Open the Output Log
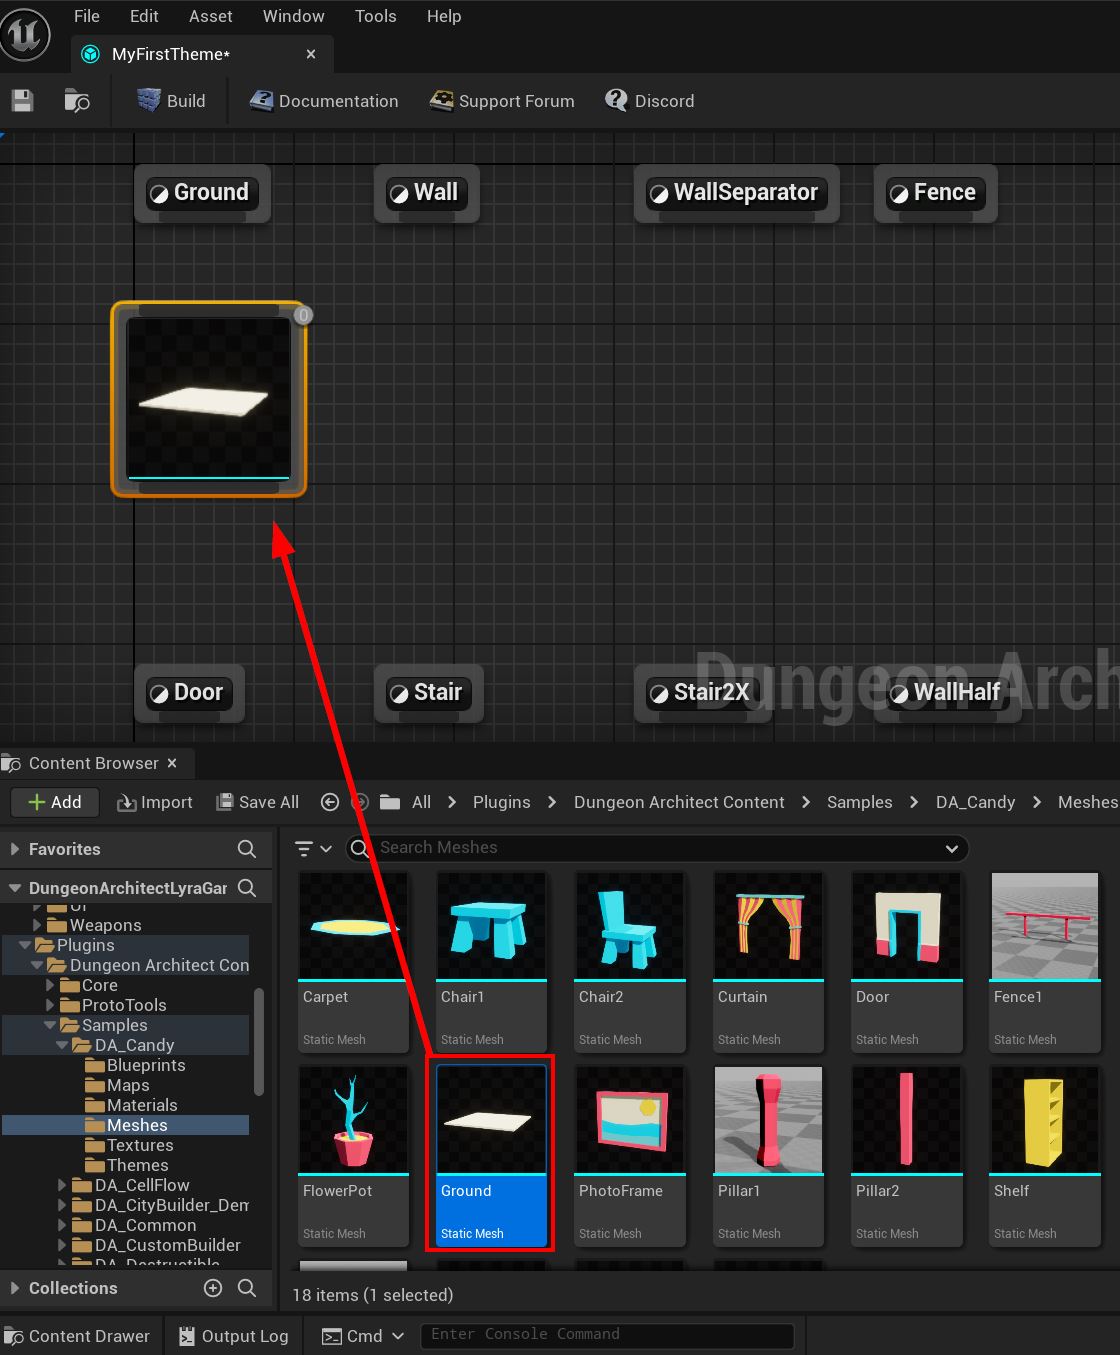The width and height of the screenshot is (1120, 1355). click(233, 1336)
